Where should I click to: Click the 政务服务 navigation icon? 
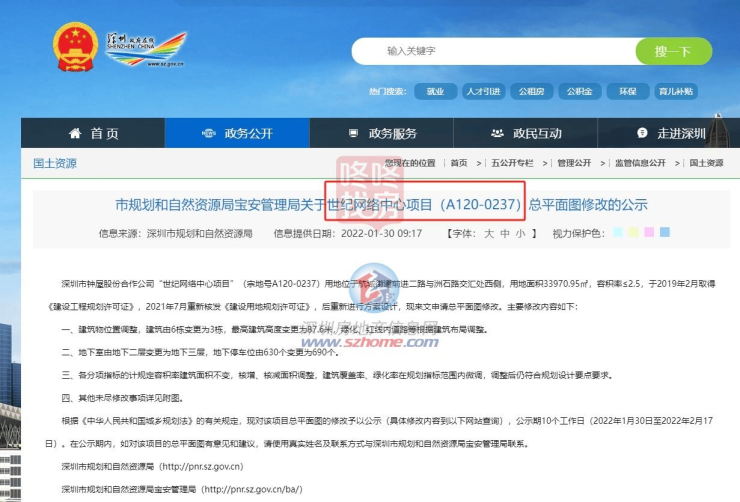point(352,133)
